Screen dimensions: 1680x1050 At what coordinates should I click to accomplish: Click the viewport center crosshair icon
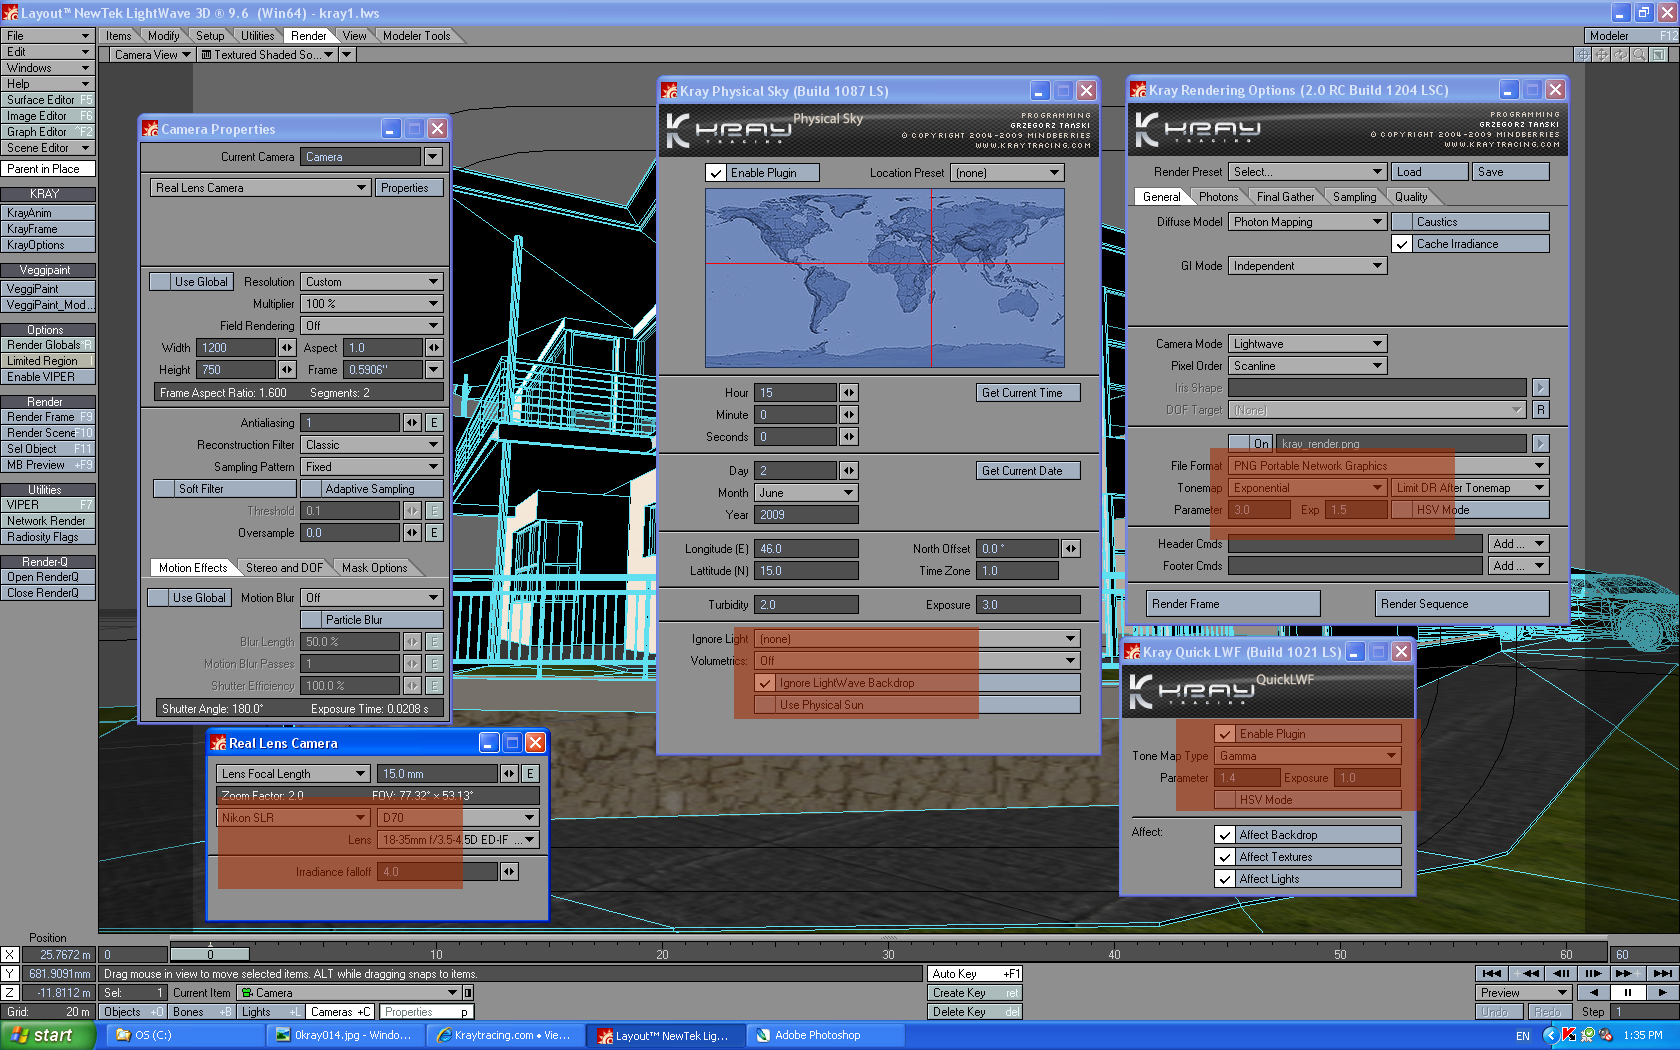coord(1583,55)
